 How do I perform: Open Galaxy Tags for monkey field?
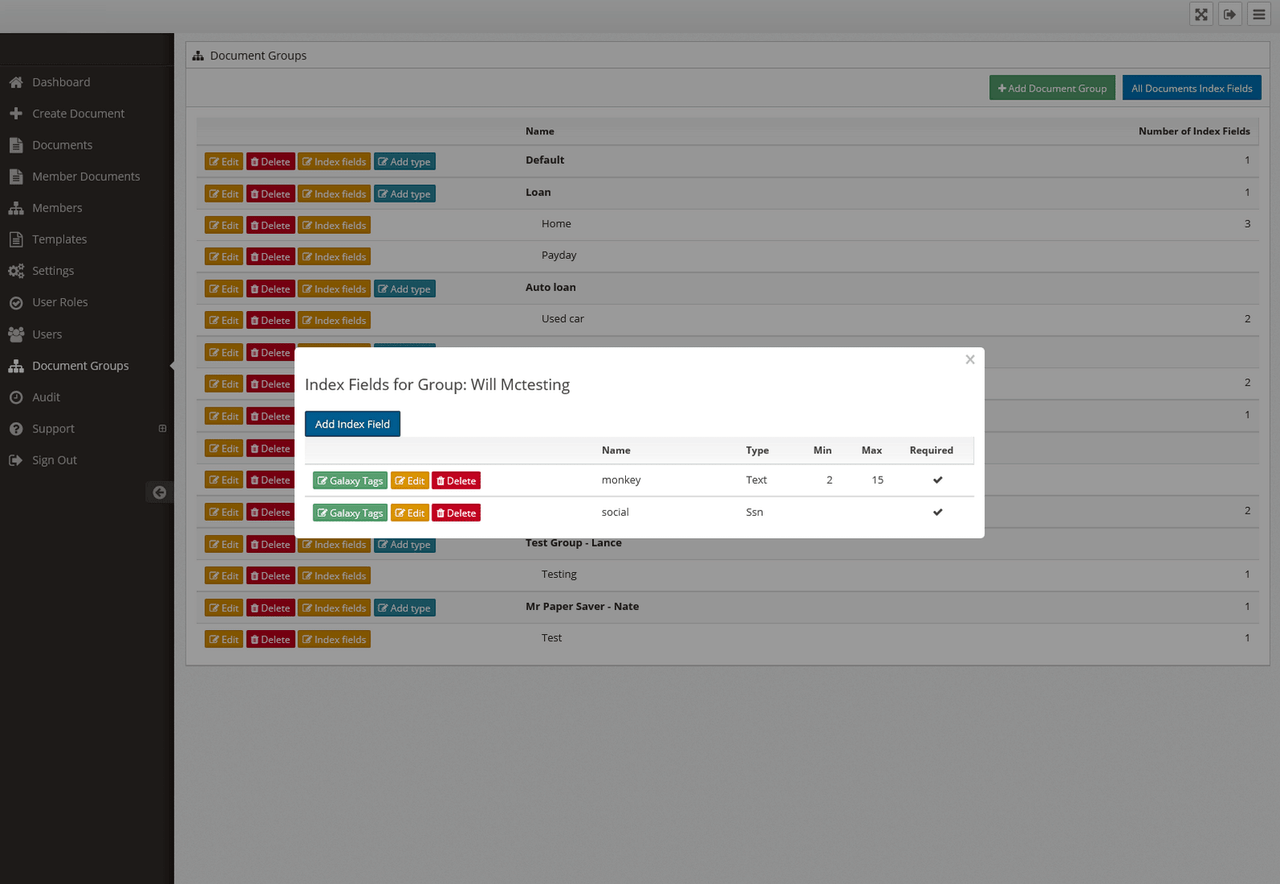coord(350,481)
